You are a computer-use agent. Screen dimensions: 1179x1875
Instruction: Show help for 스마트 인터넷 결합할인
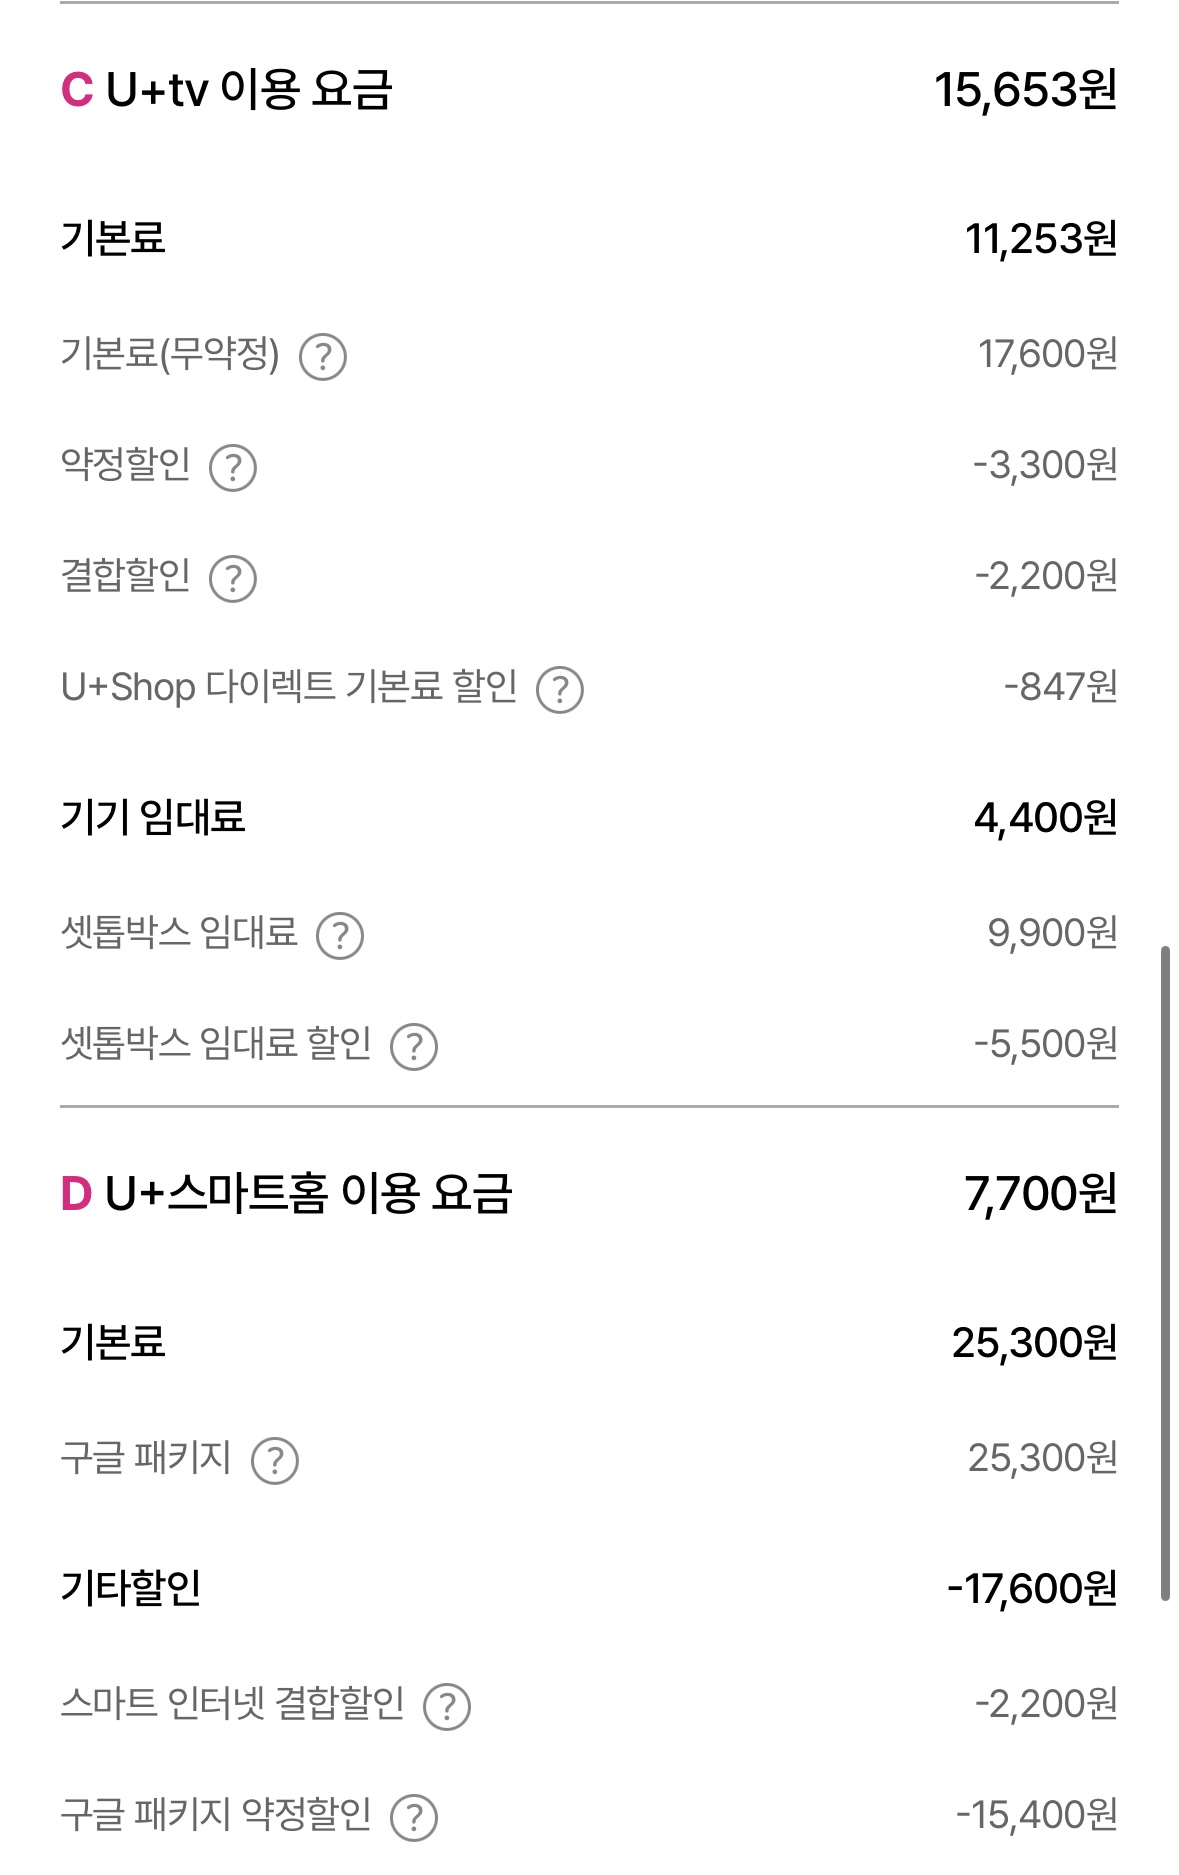[447, 1707]
